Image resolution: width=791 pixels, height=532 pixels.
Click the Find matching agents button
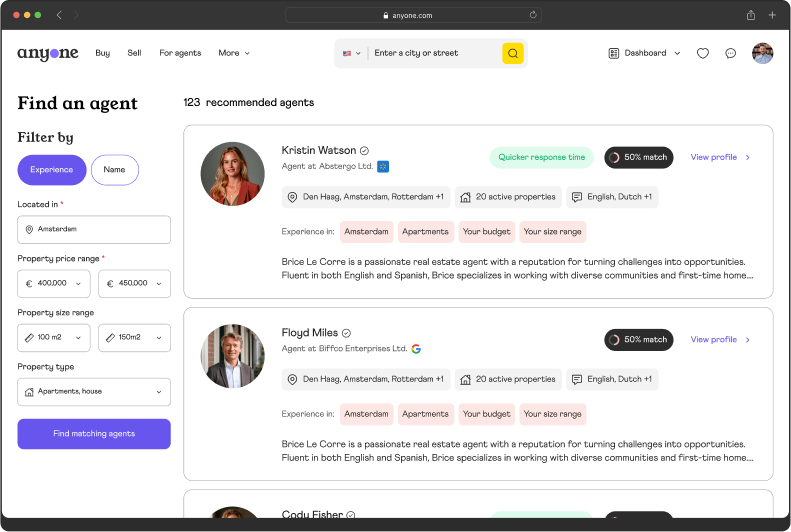click(x=94, y=434)
